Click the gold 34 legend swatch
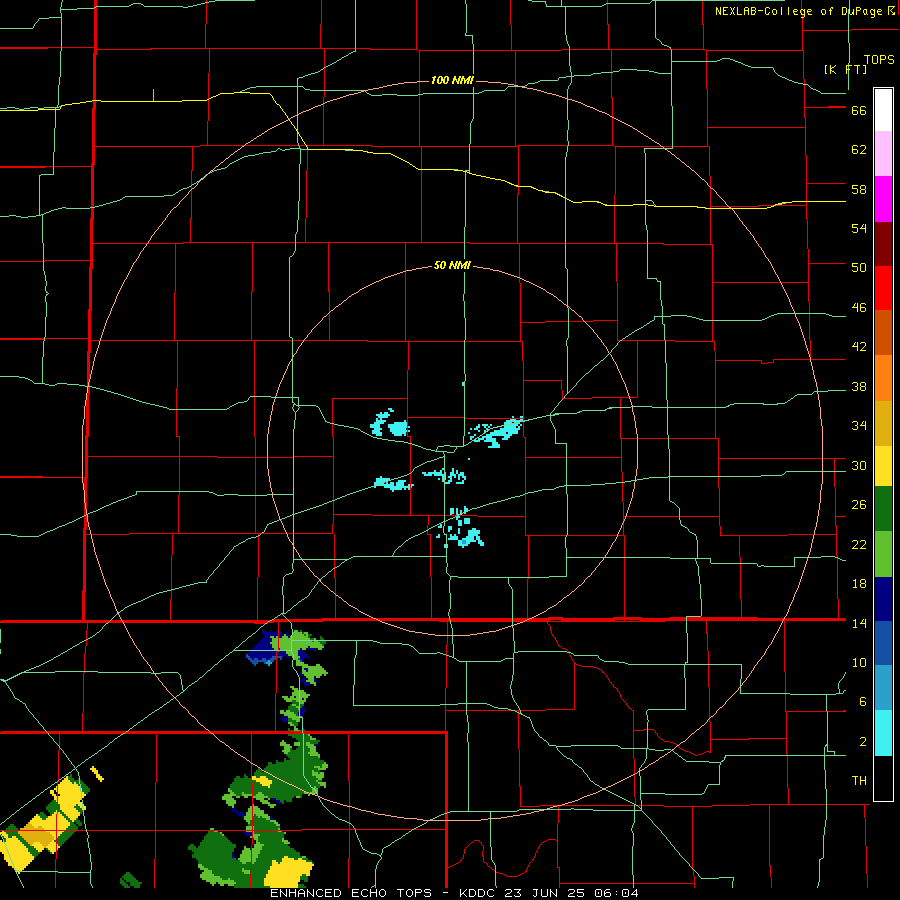 pos(883,423)
